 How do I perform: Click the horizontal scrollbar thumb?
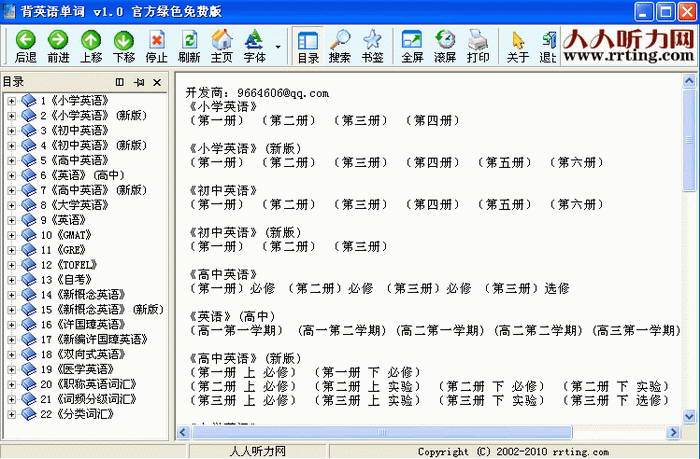pos(382,432)
